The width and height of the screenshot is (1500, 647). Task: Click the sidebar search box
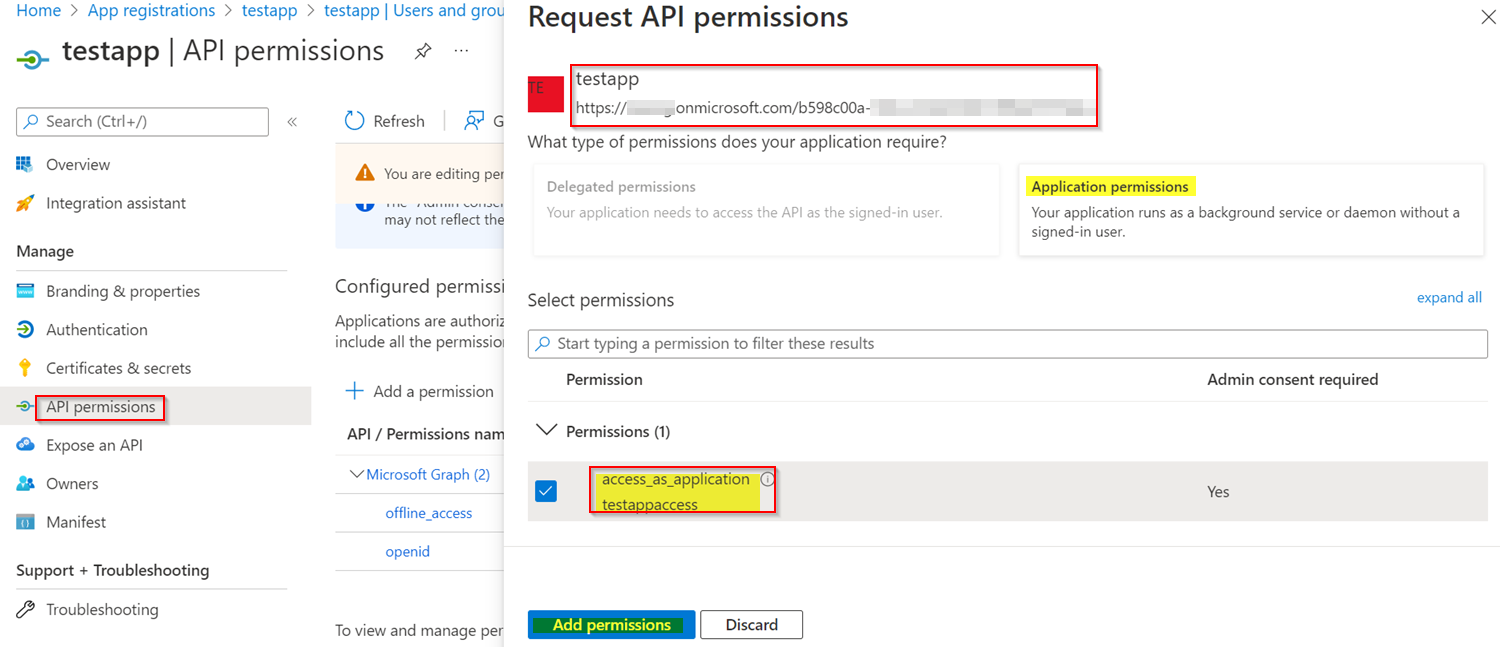point(142,121)
